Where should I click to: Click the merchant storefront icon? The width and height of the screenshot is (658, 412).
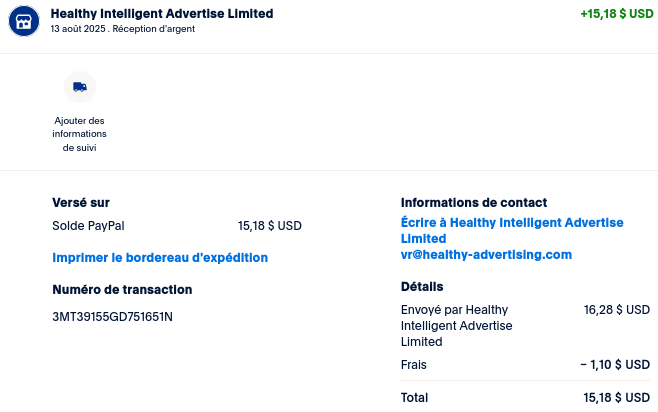click(24, 21)
